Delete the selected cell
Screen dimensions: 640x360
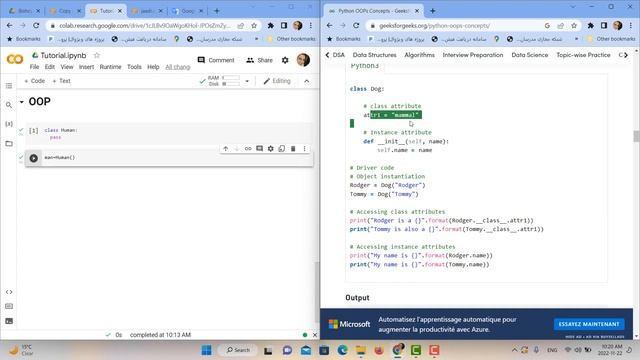pos(293,149)
